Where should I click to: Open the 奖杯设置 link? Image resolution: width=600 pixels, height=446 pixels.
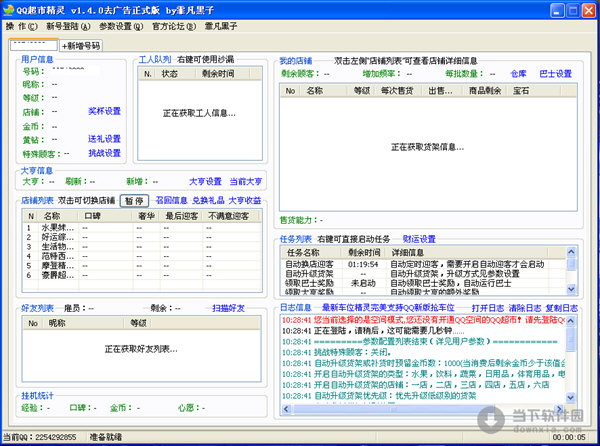(x=104, y=111)
